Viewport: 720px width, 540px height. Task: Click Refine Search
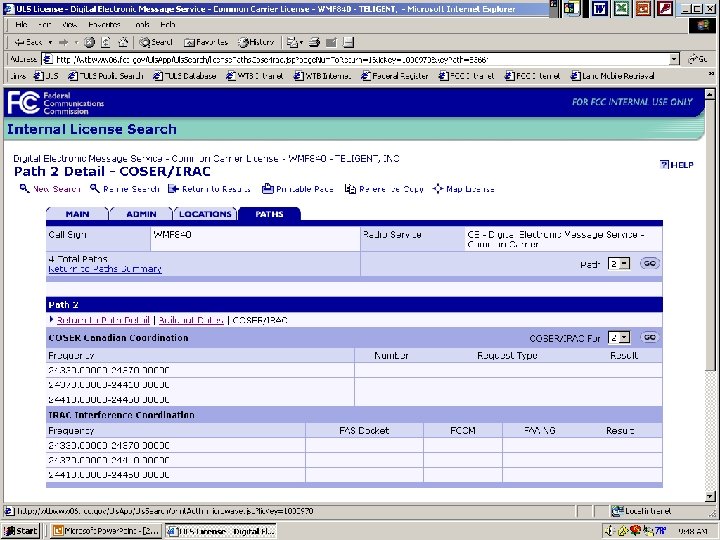124,189
